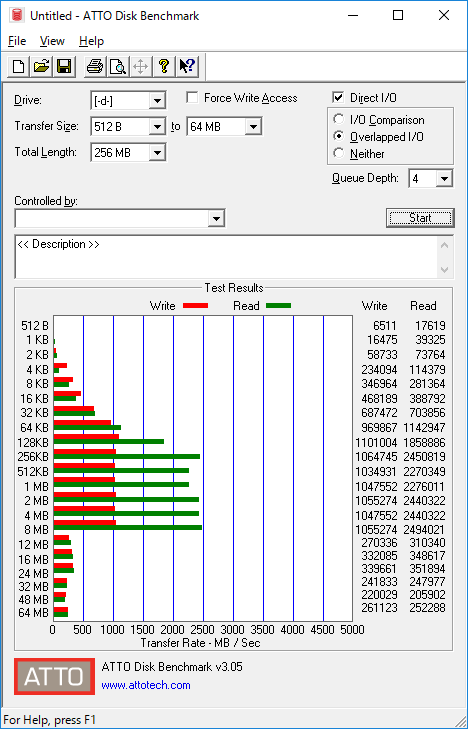
Task: Click the 512 B row label
Action: pyautogui.click(x=34, y=325)
